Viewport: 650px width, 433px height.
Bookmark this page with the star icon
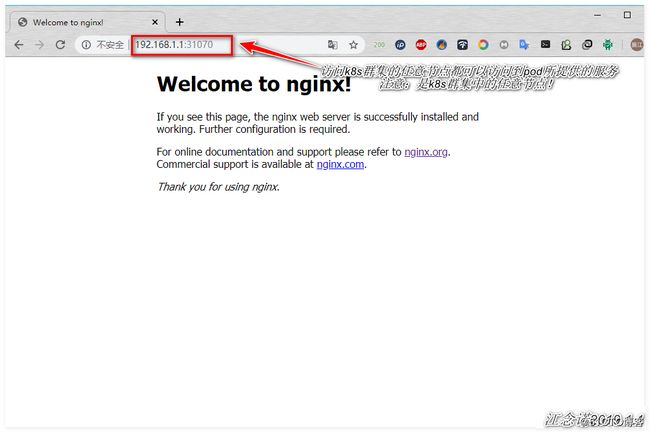pyautogui.click(x=353, y=45)
